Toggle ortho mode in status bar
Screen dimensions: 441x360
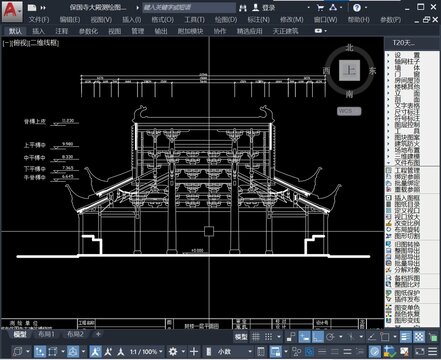tap(317, 337)
